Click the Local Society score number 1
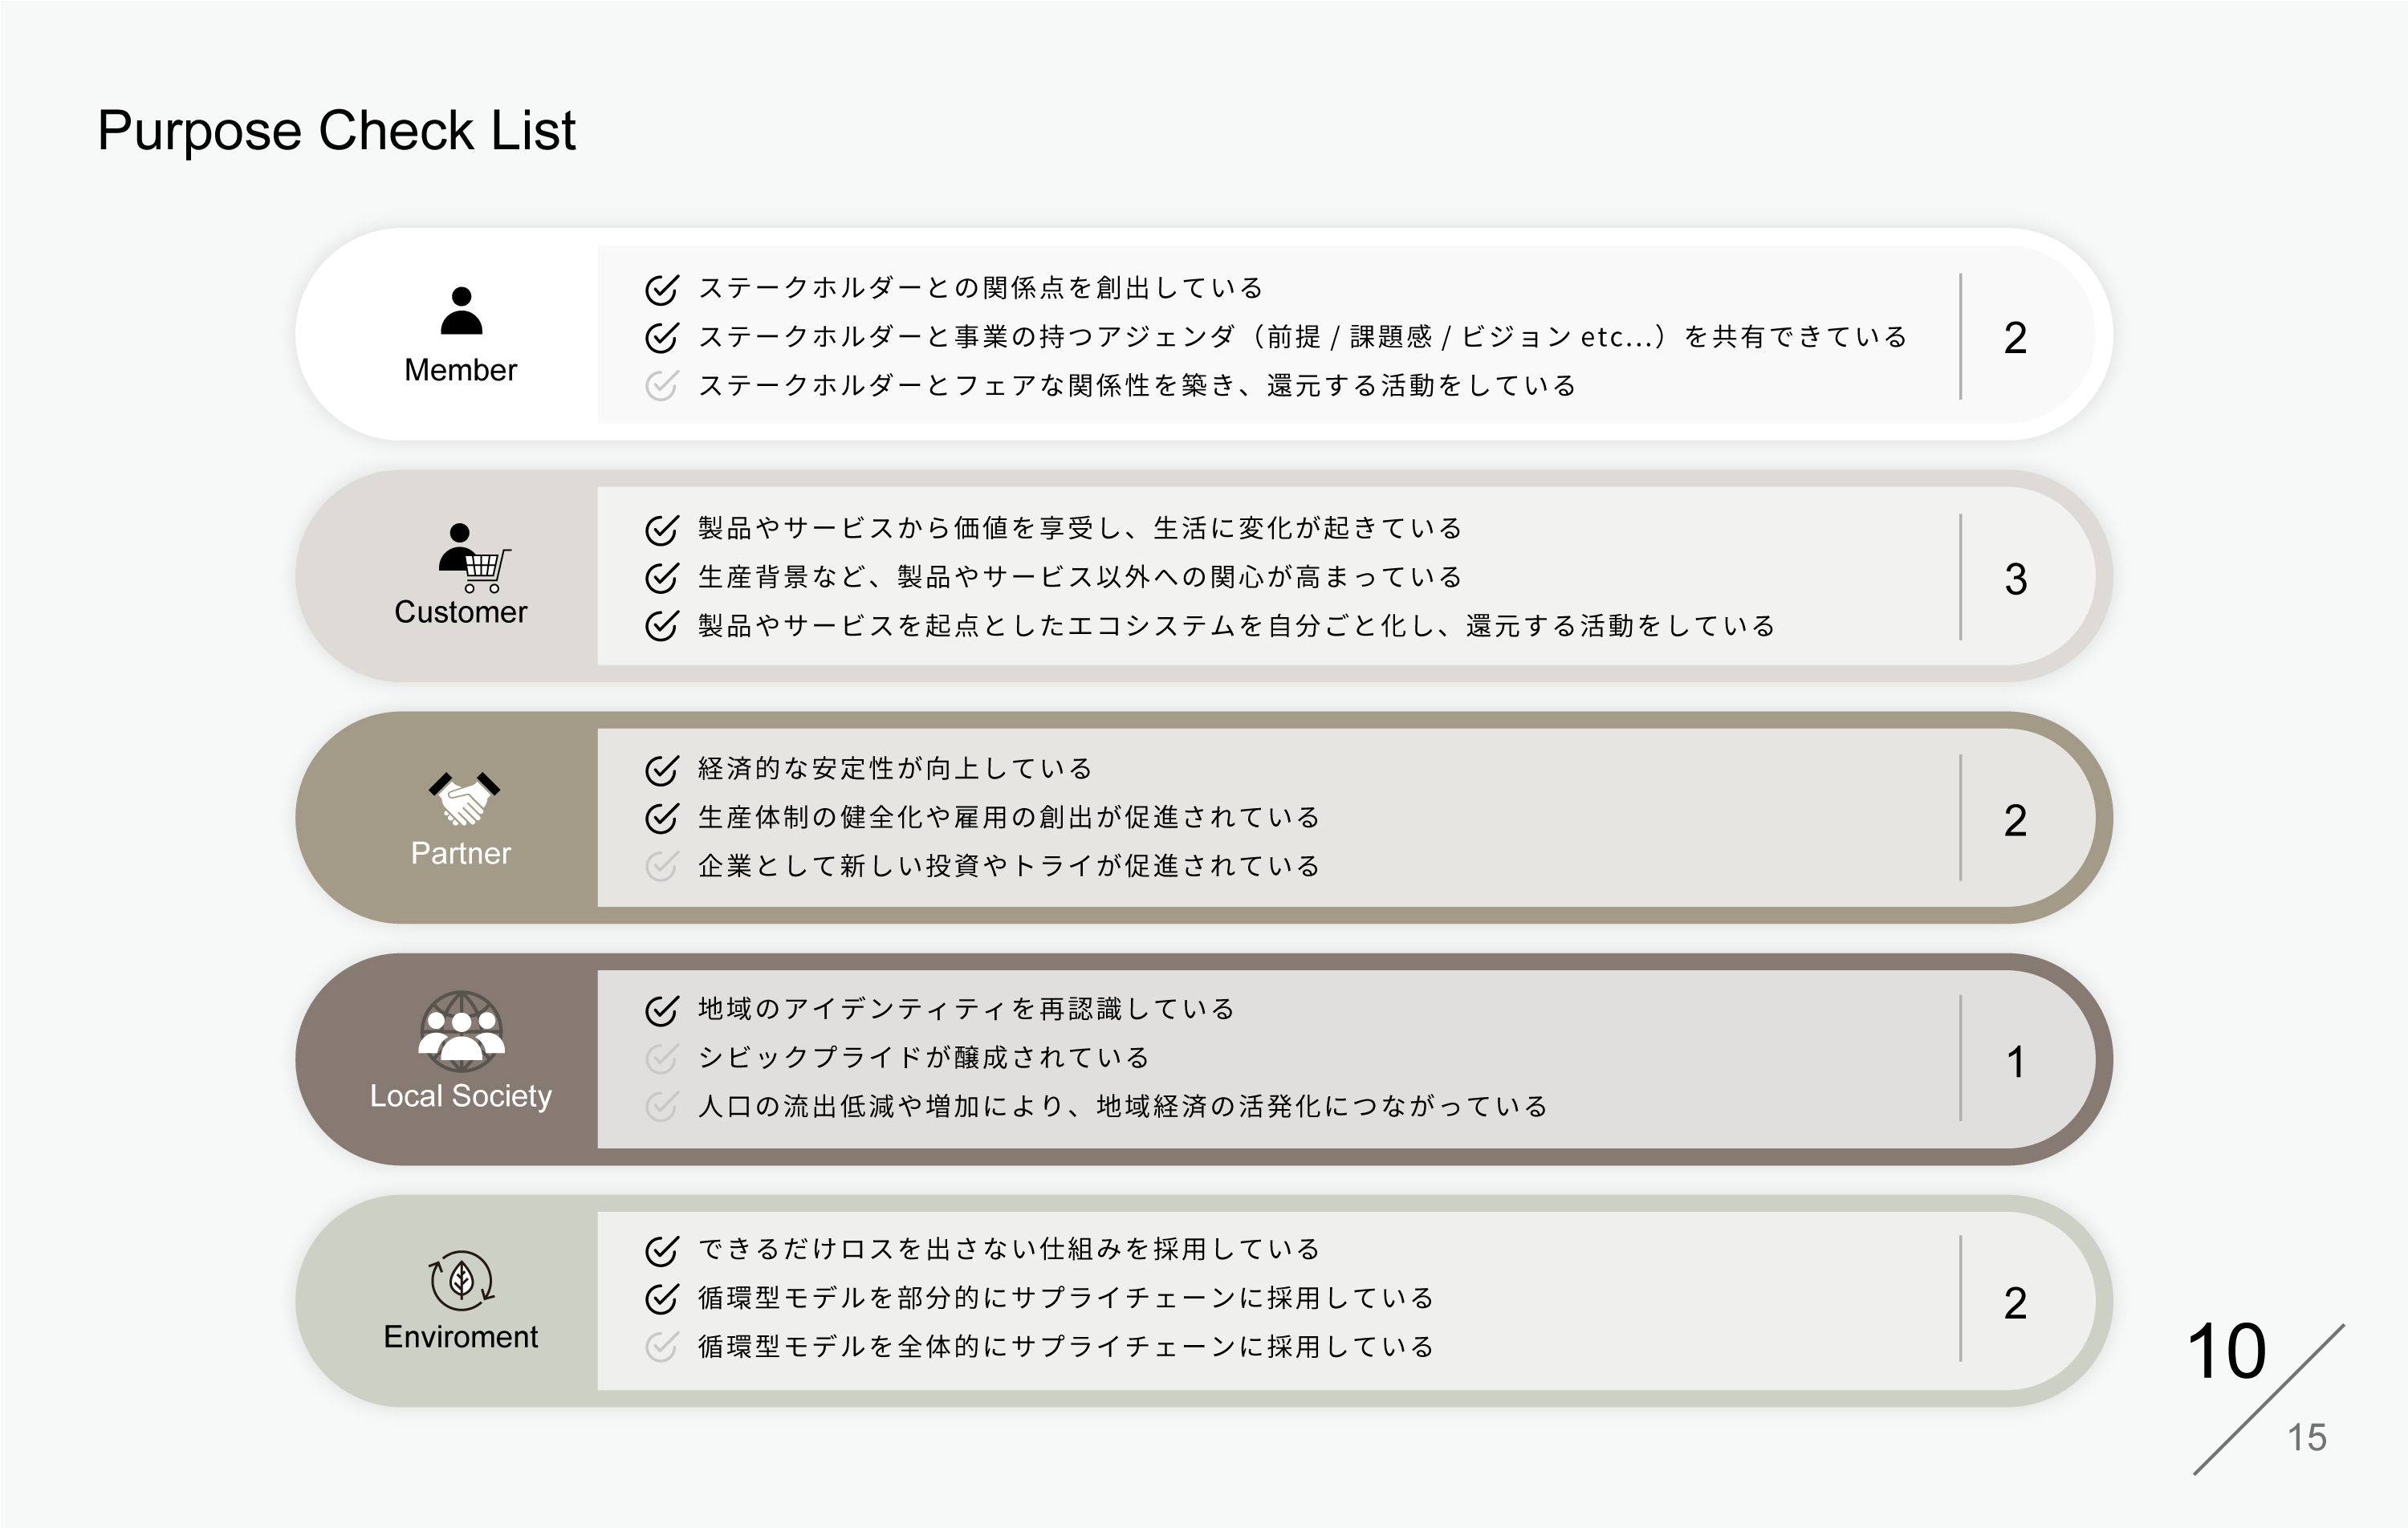The height and width of the screenshot is (1528, 2408). [2015, 1062]
